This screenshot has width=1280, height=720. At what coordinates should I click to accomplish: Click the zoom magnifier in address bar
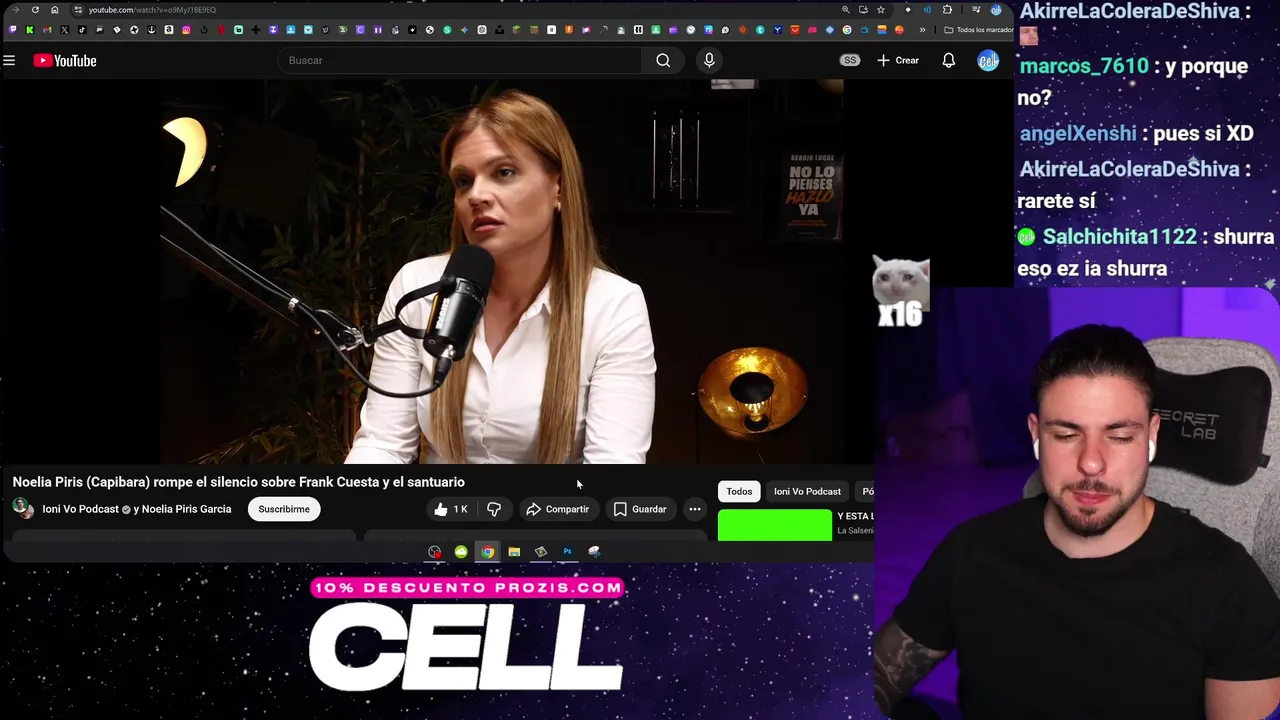point(846,10)
